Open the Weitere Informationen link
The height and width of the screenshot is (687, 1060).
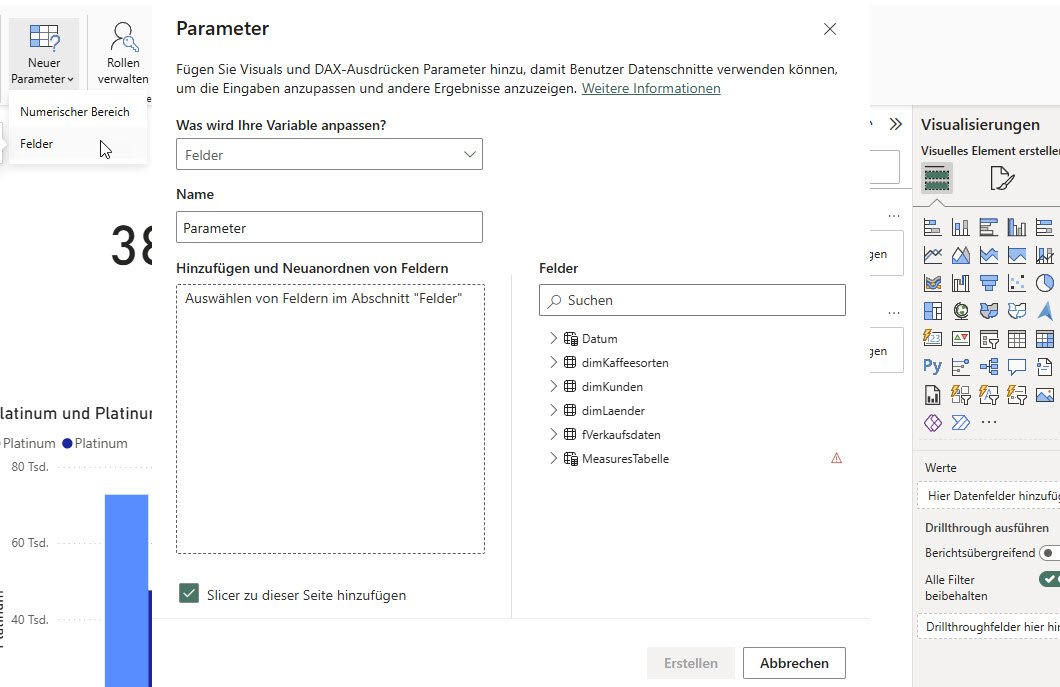(x=651, y=88)
